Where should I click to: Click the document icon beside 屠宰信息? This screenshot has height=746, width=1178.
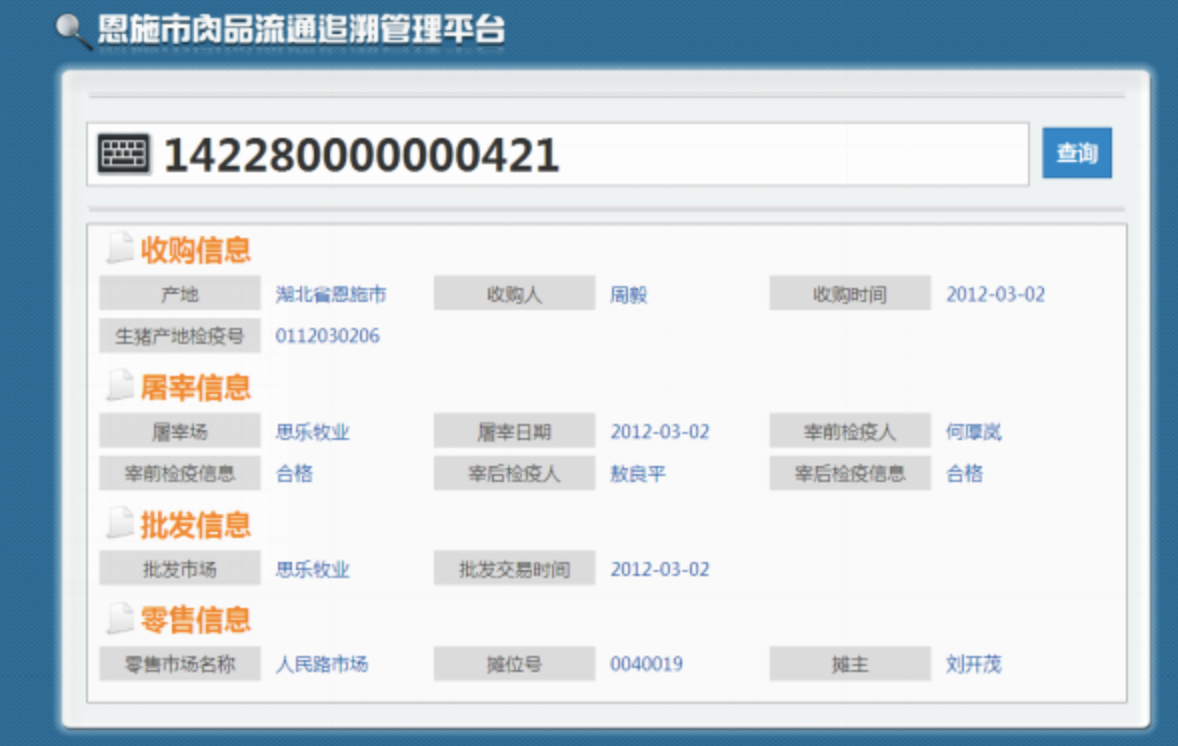120,385
